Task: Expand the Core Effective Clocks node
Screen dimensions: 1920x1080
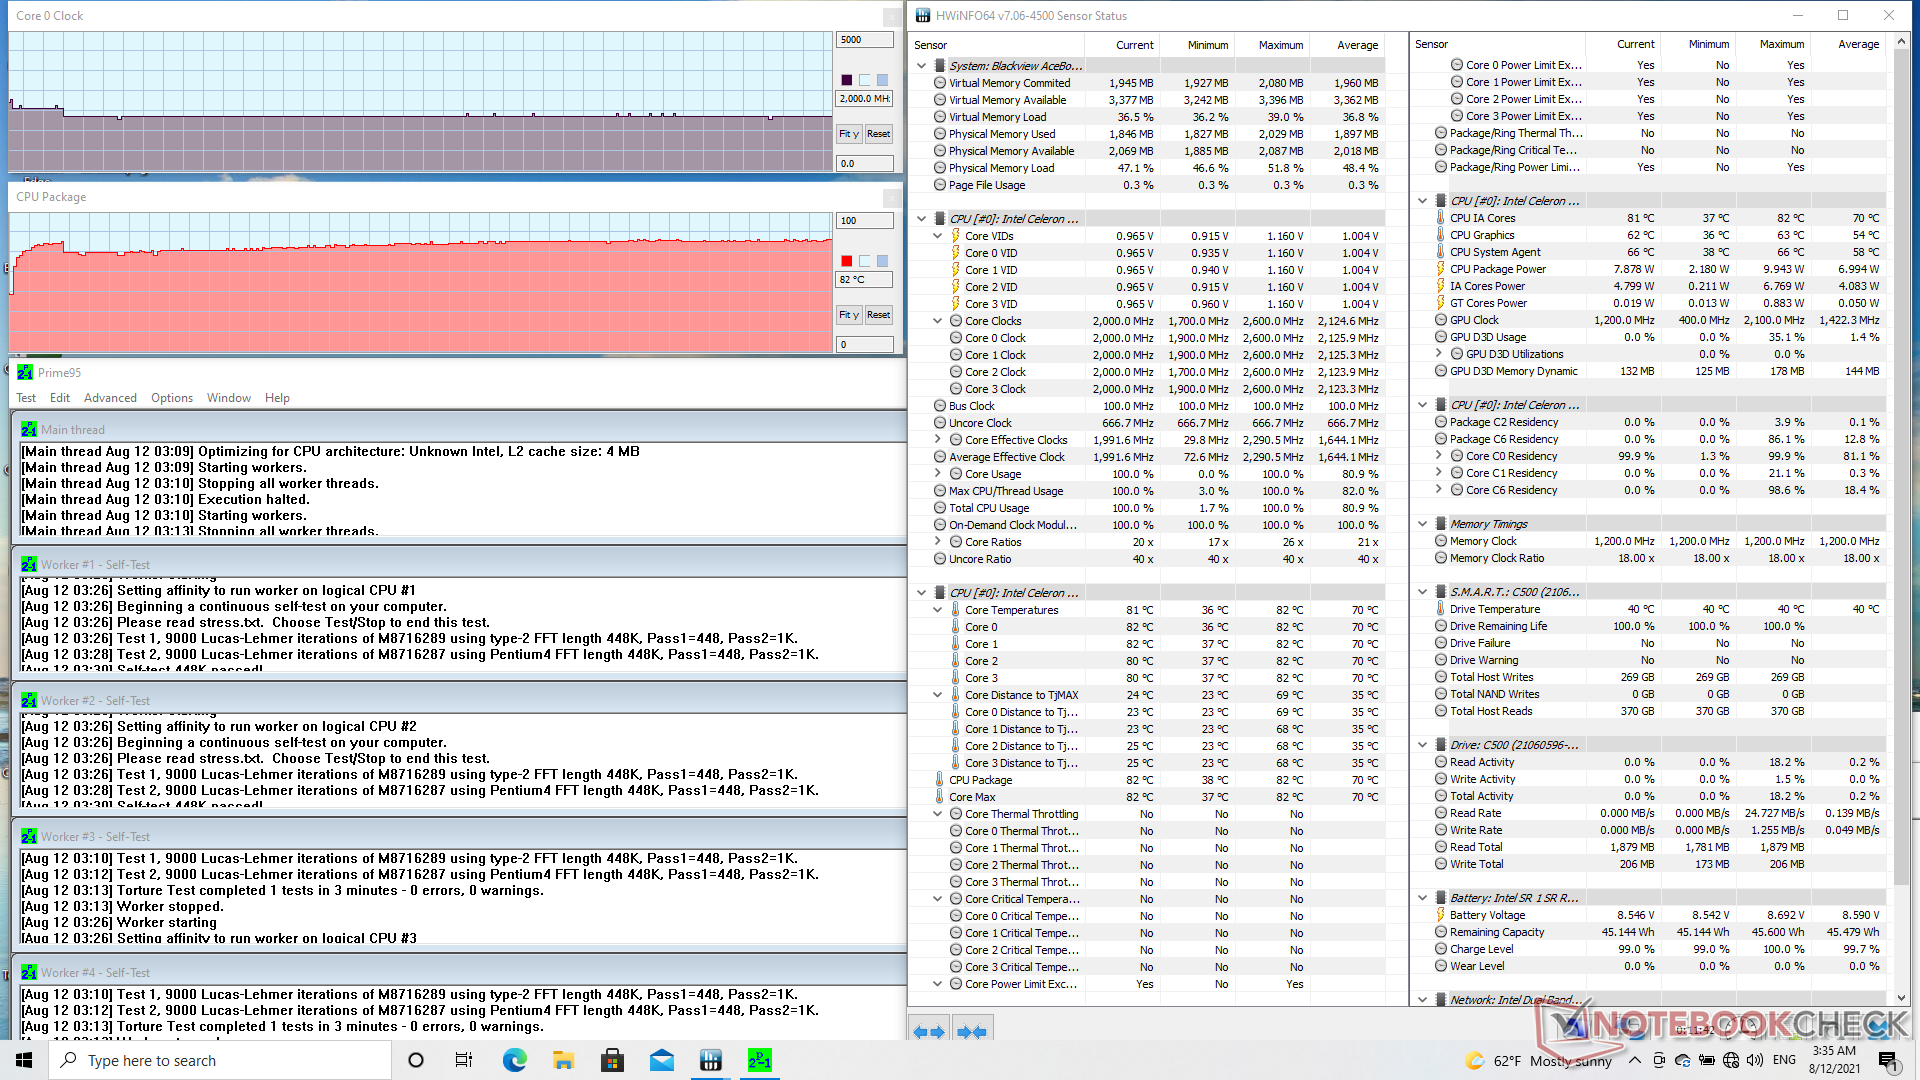Action: [x=937, y=440]
